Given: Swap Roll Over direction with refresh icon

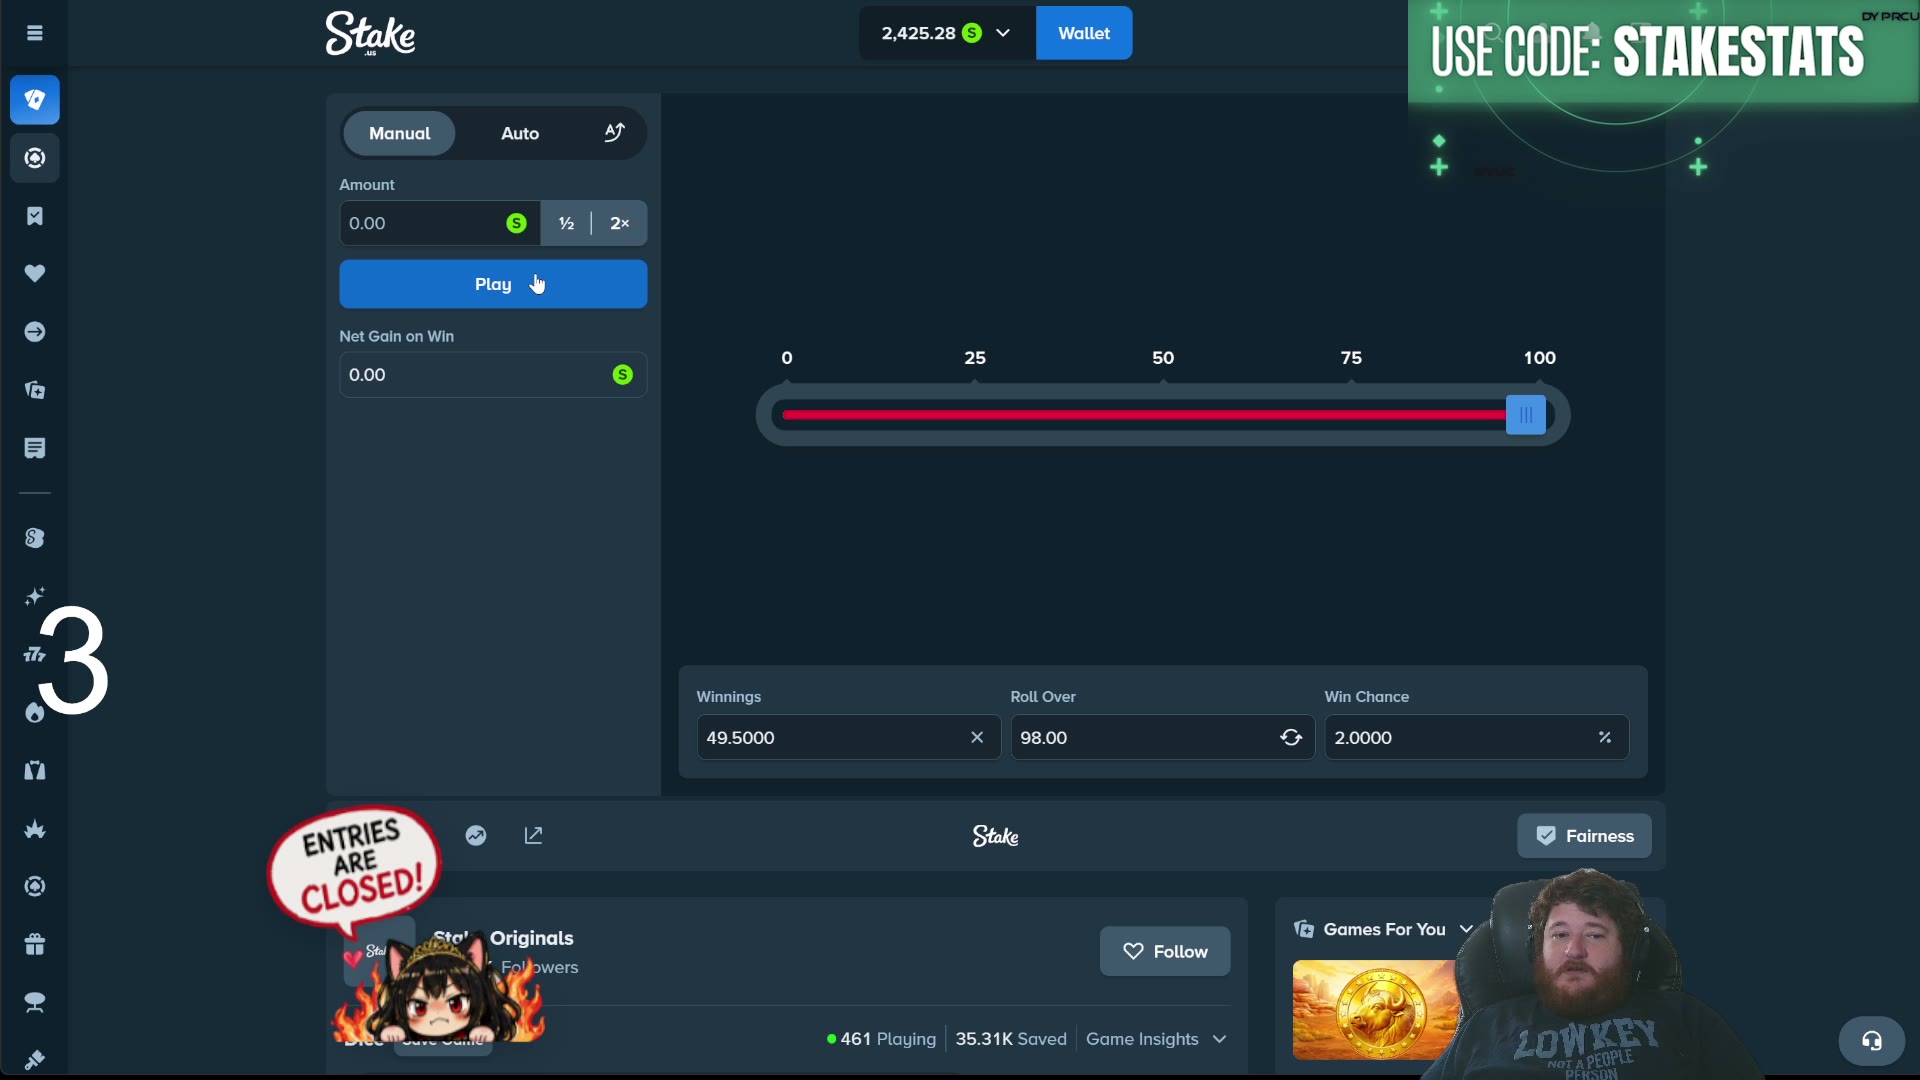Looking at the screenshot, I should [x=1291, y=738].
